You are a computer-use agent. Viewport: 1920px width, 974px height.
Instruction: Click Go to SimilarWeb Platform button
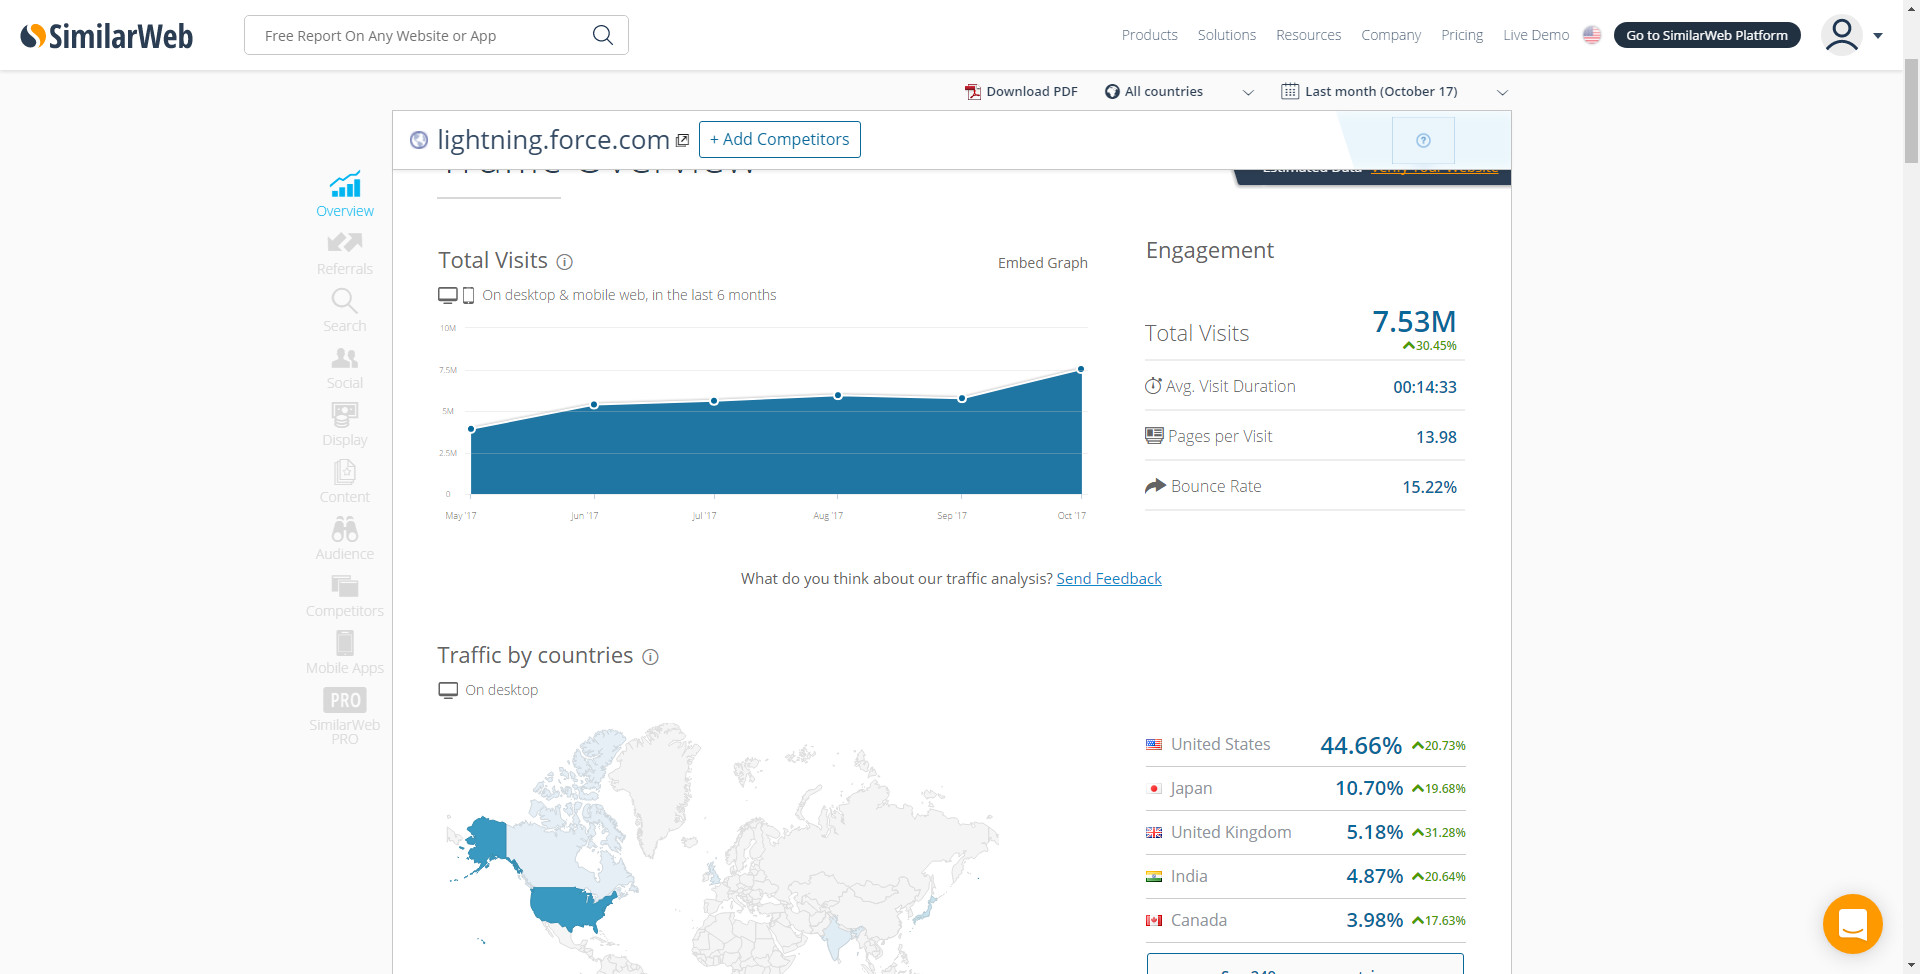[1707, 35]
